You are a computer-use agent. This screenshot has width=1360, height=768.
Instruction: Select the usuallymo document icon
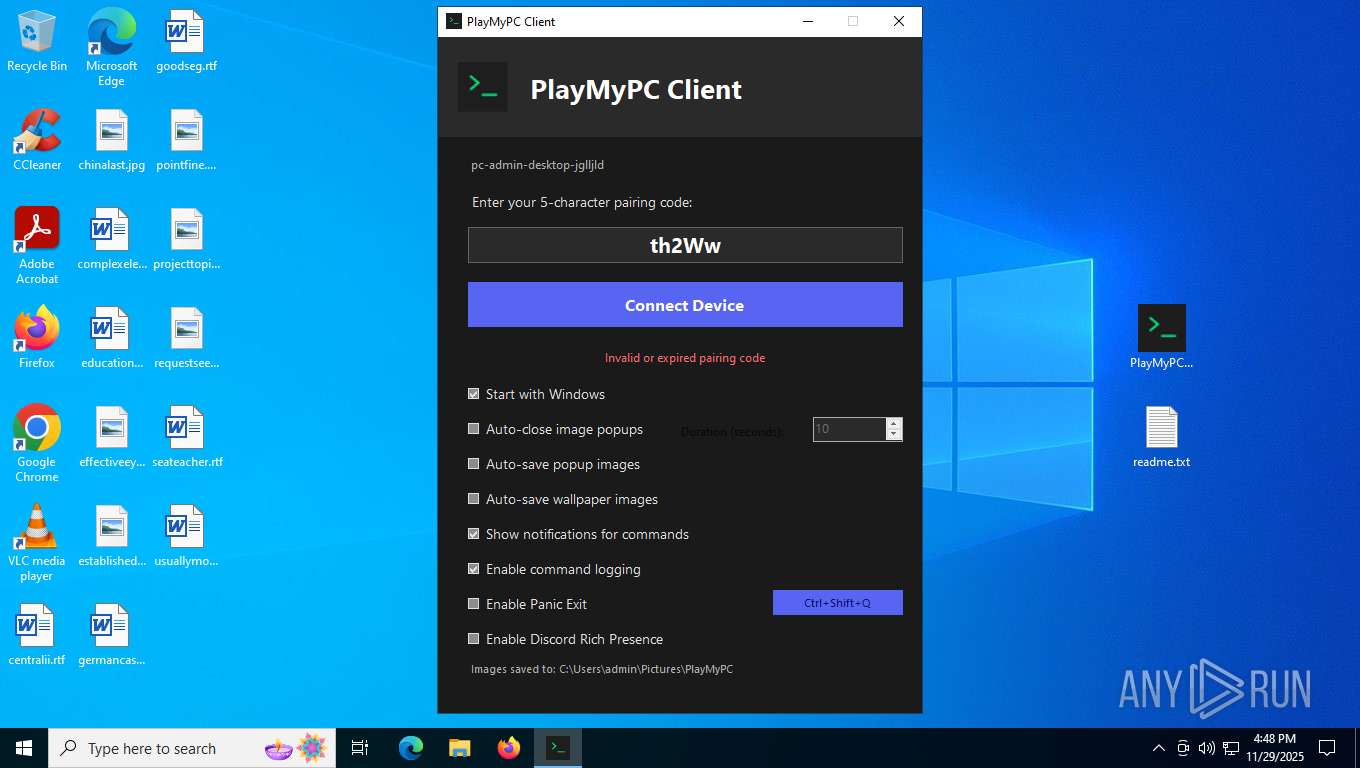coord(186,536)
